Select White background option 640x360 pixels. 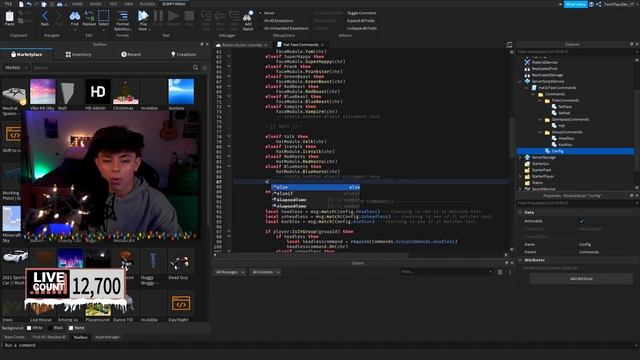click(x=29, y=328)
